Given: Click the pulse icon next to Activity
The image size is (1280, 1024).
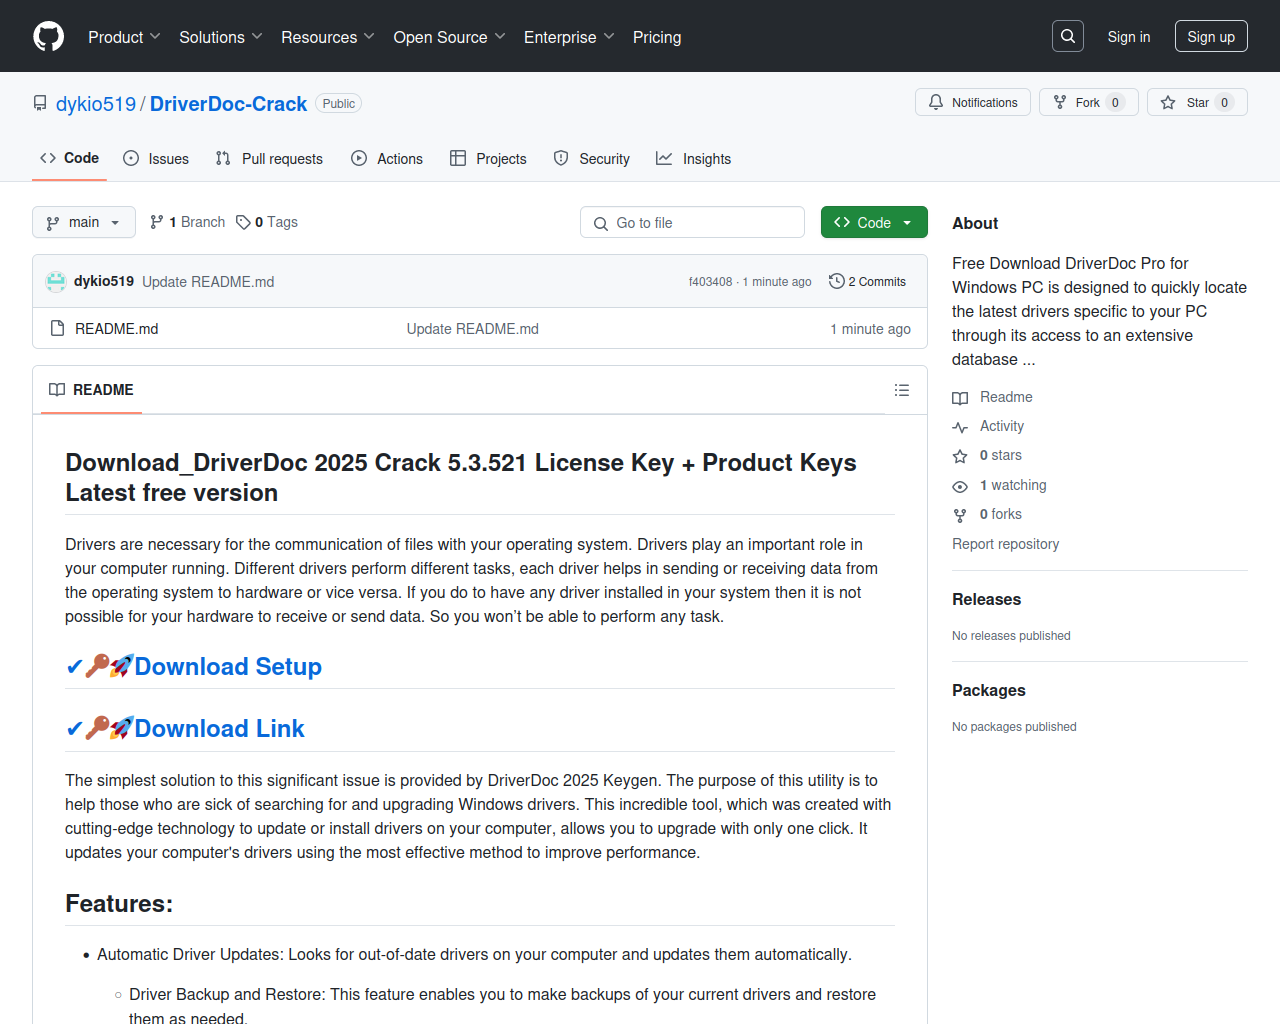Looking at the screenshot, I should pos(960,427).
